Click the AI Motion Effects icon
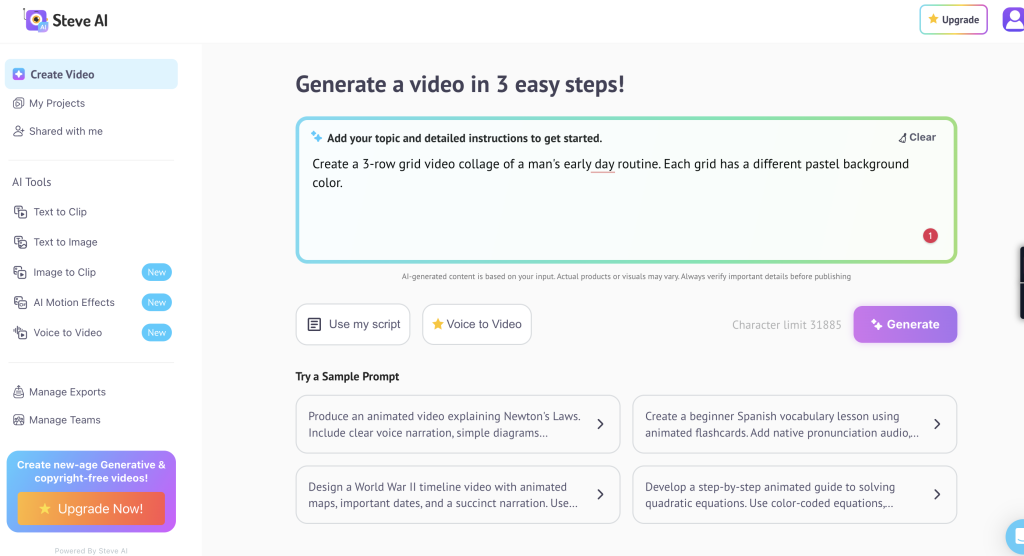This screenshot has width=1024, height=556. (20, 303)
